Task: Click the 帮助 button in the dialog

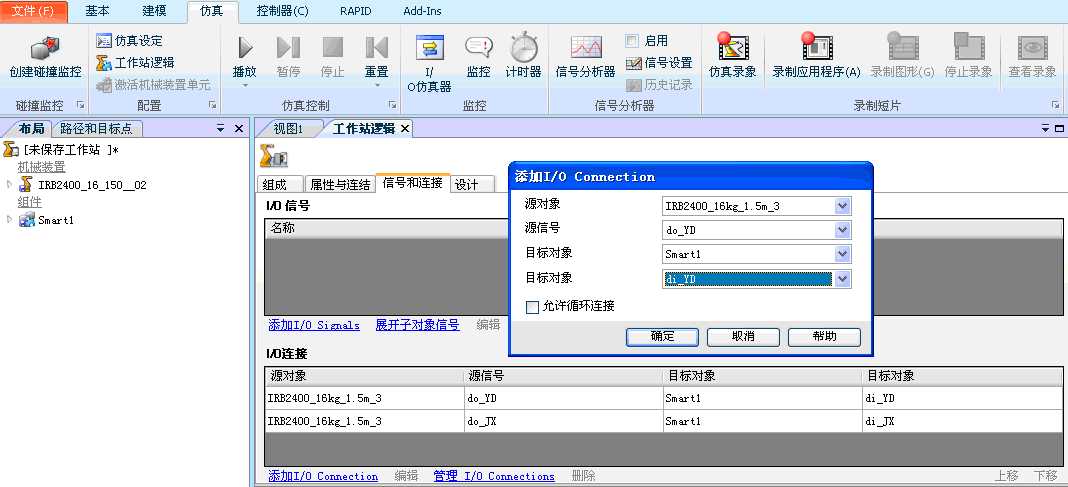Action: tap(824, 336)
